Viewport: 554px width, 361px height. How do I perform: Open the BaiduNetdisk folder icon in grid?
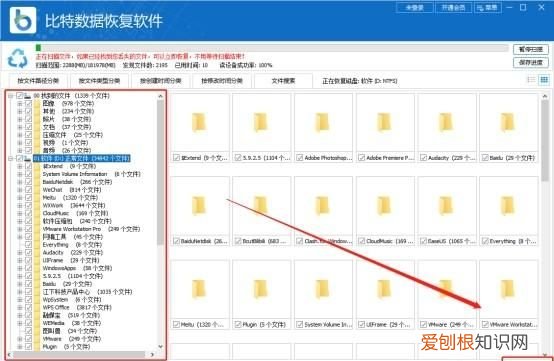pos(199,206)
